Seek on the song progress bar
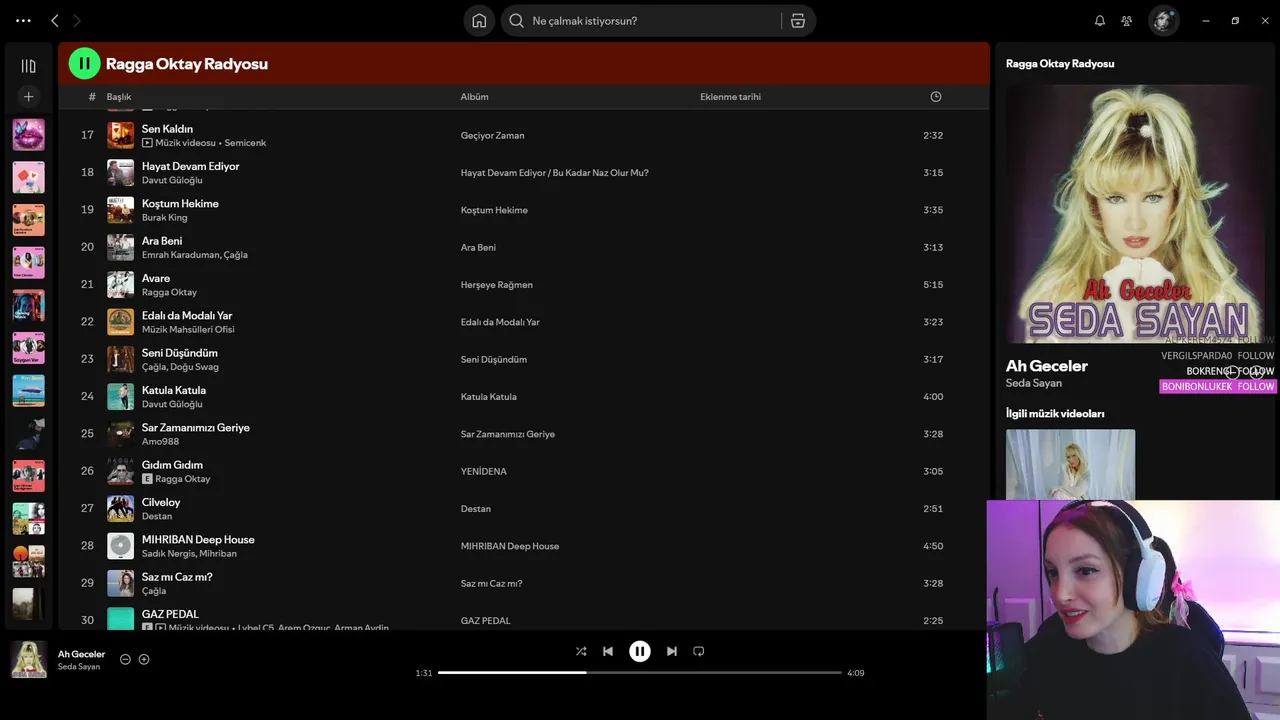Image resolution: width=1280 pixels, height=720 pixels. tap(640, 673)
